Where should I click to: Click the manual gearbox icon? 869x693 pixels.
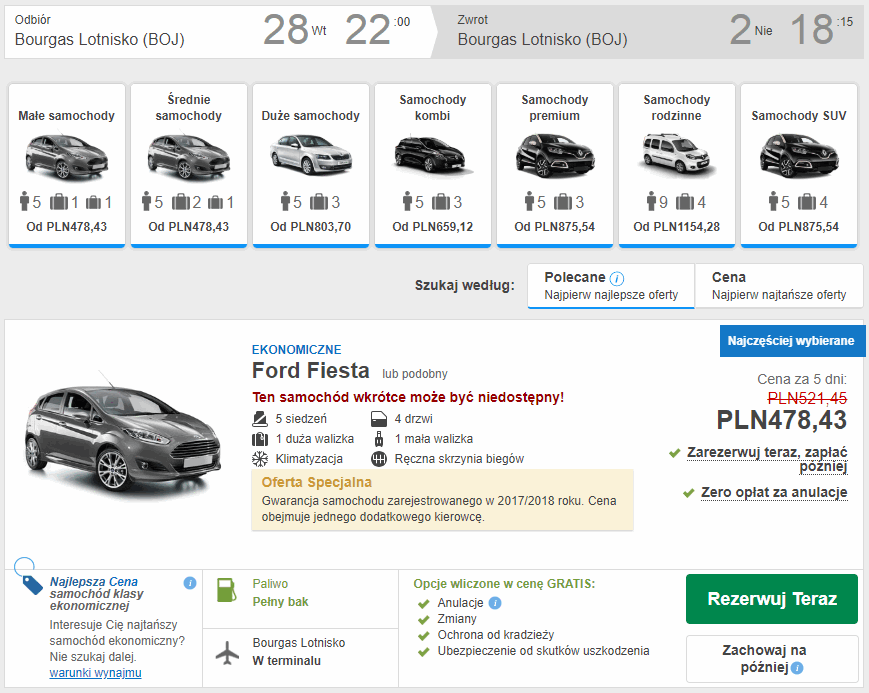click(x=379, y=459)
